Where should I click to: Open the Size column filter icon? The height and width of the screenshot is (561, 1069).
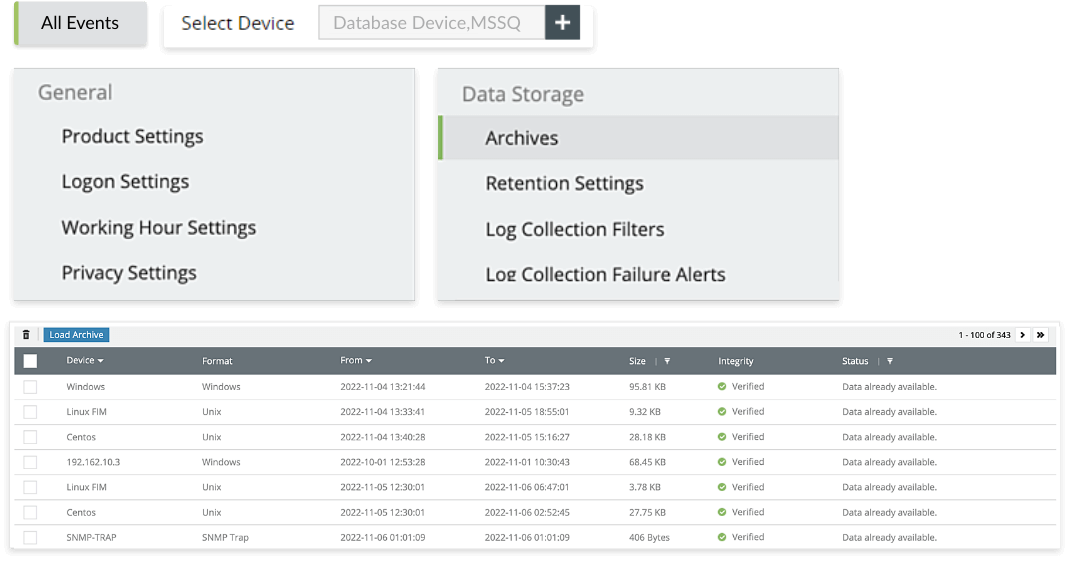pyautogui.click(x=667, y=361)
